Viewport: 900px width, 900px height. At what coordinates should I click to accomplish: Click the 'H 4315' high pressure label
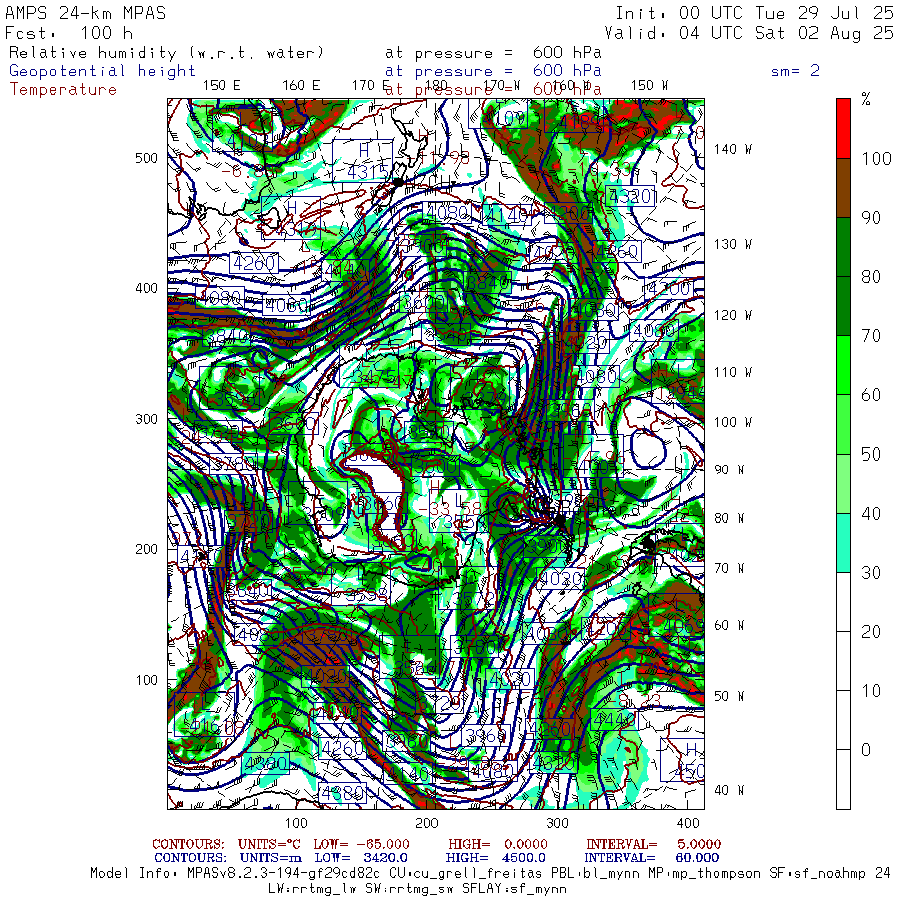coord(363,161)
